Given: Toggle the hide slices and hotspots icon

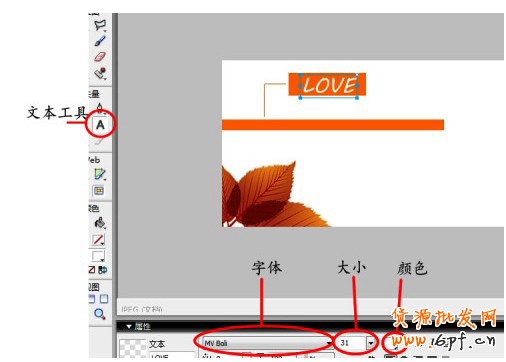Looking at the screenshot, I should click(x=99, y=191).
